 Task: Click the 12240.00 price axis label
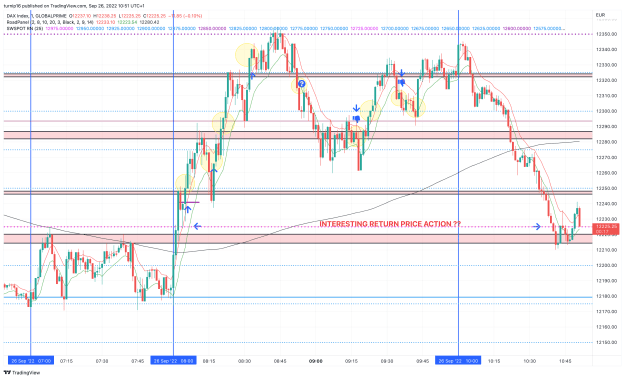pyautogui.click(x=606, y=204)
